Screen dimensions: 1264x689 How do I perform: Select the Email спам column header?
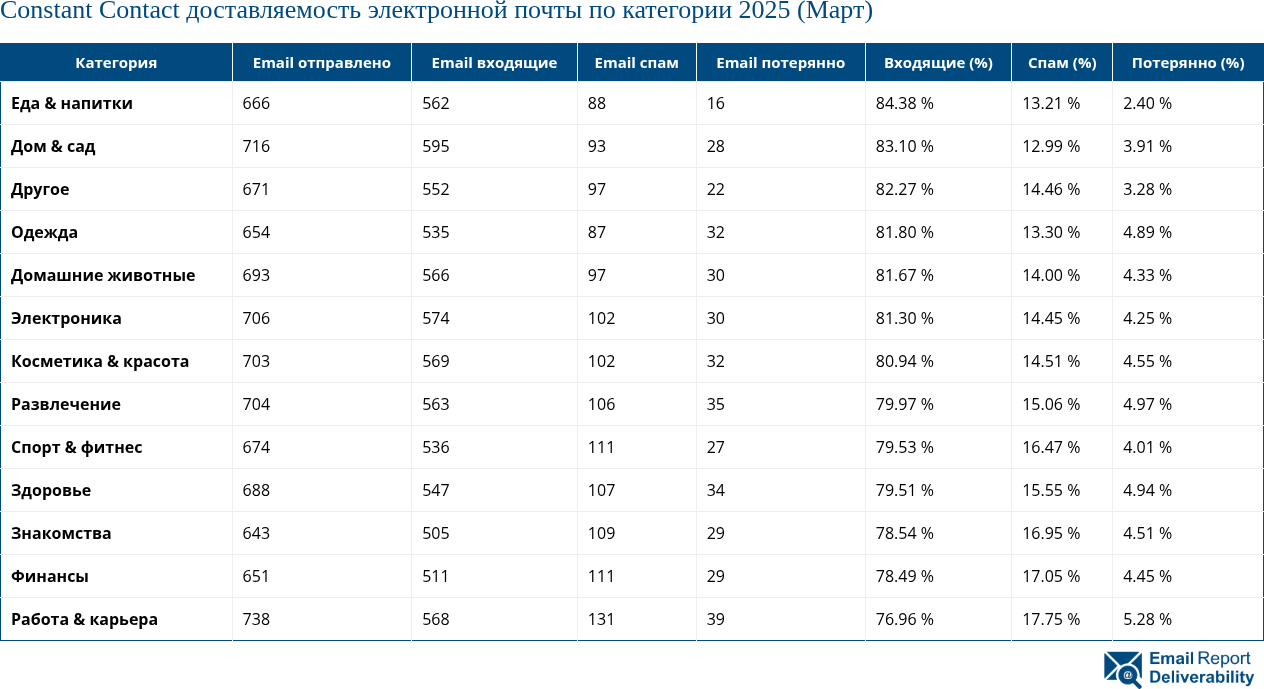point(636,61)
